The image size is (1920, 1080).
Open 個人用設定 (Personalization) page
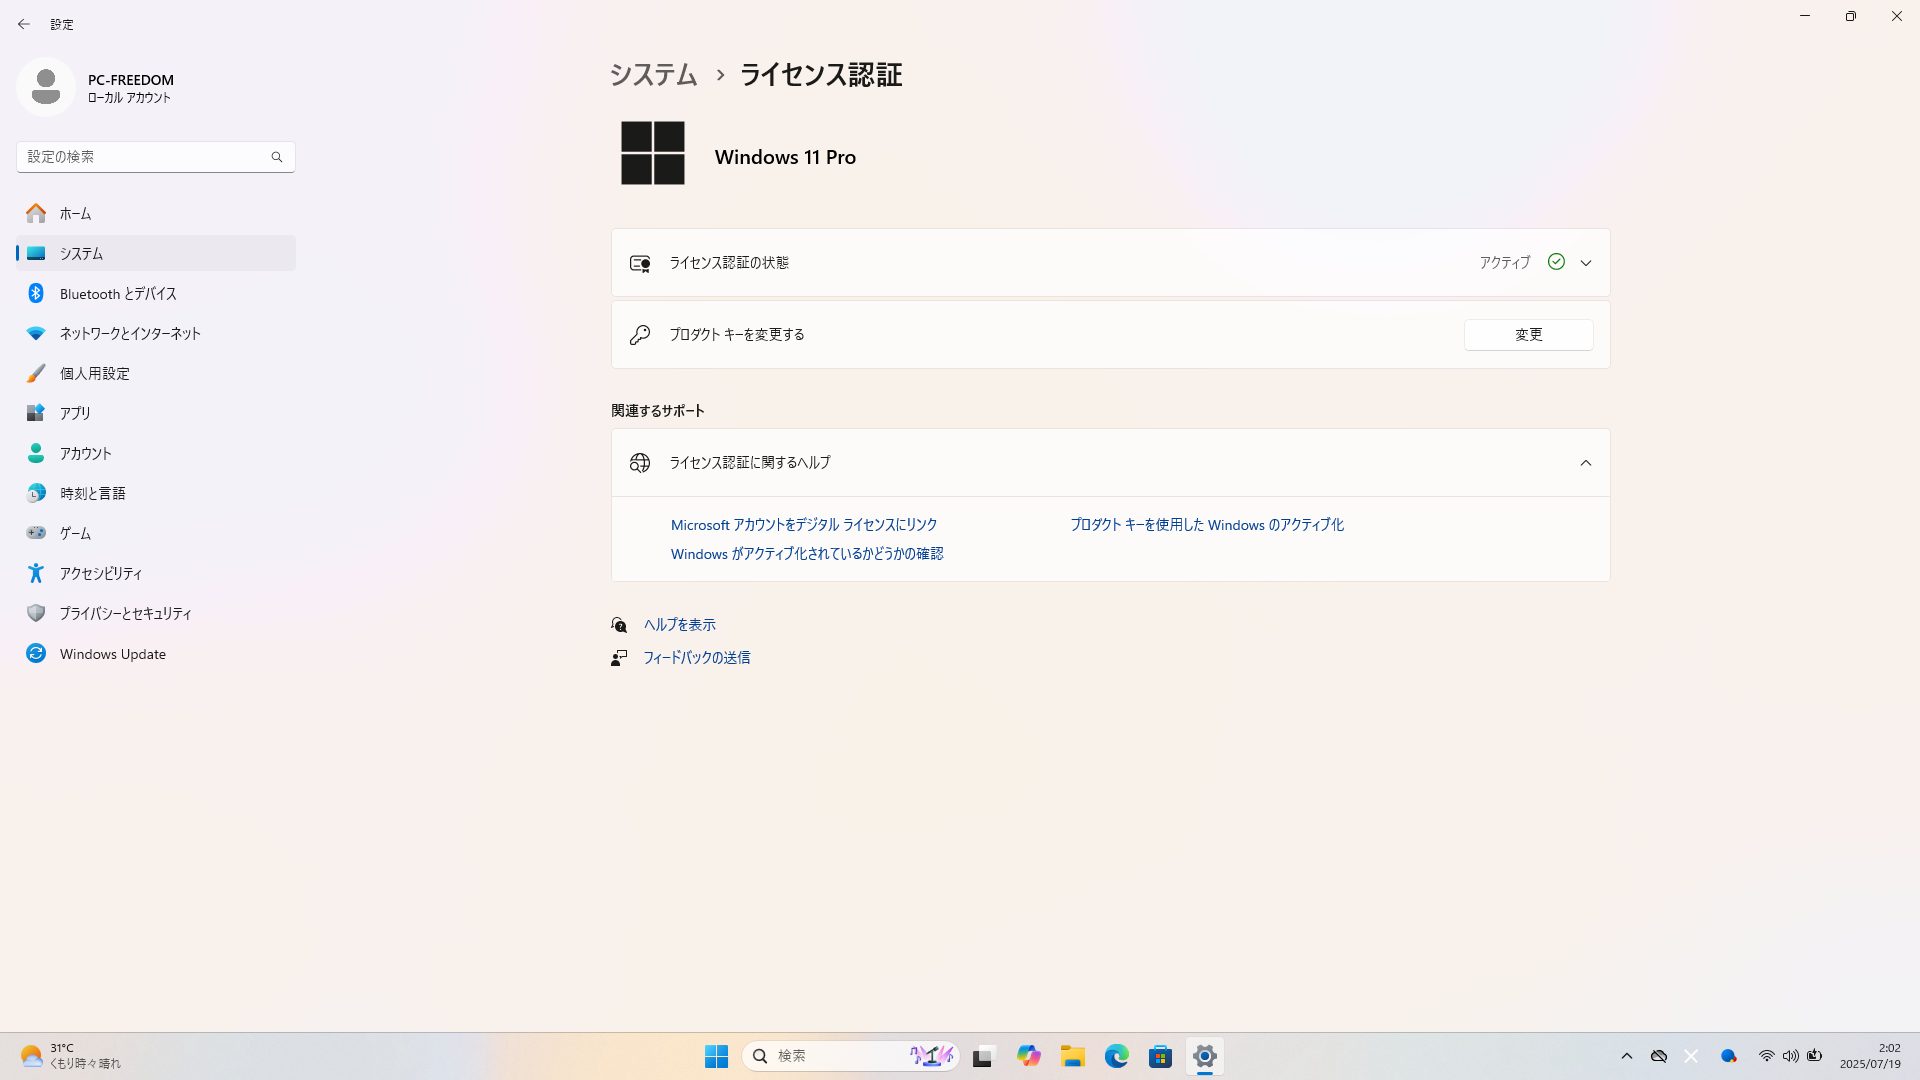point(94,373)
